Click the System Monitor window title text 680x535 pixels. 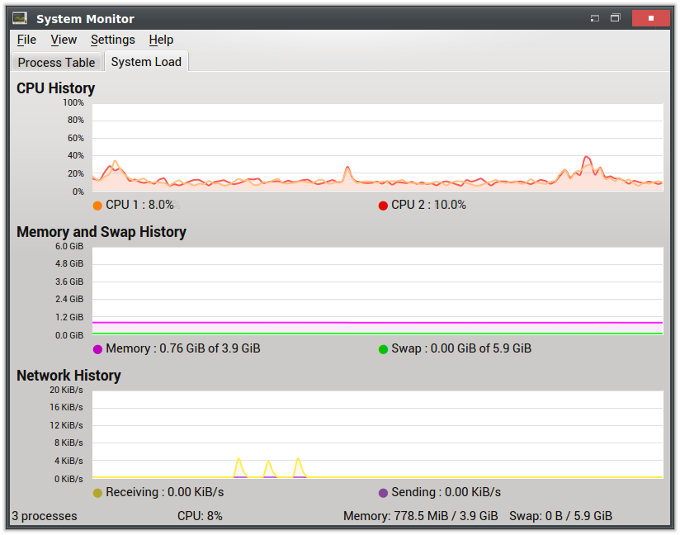point(85,19)
